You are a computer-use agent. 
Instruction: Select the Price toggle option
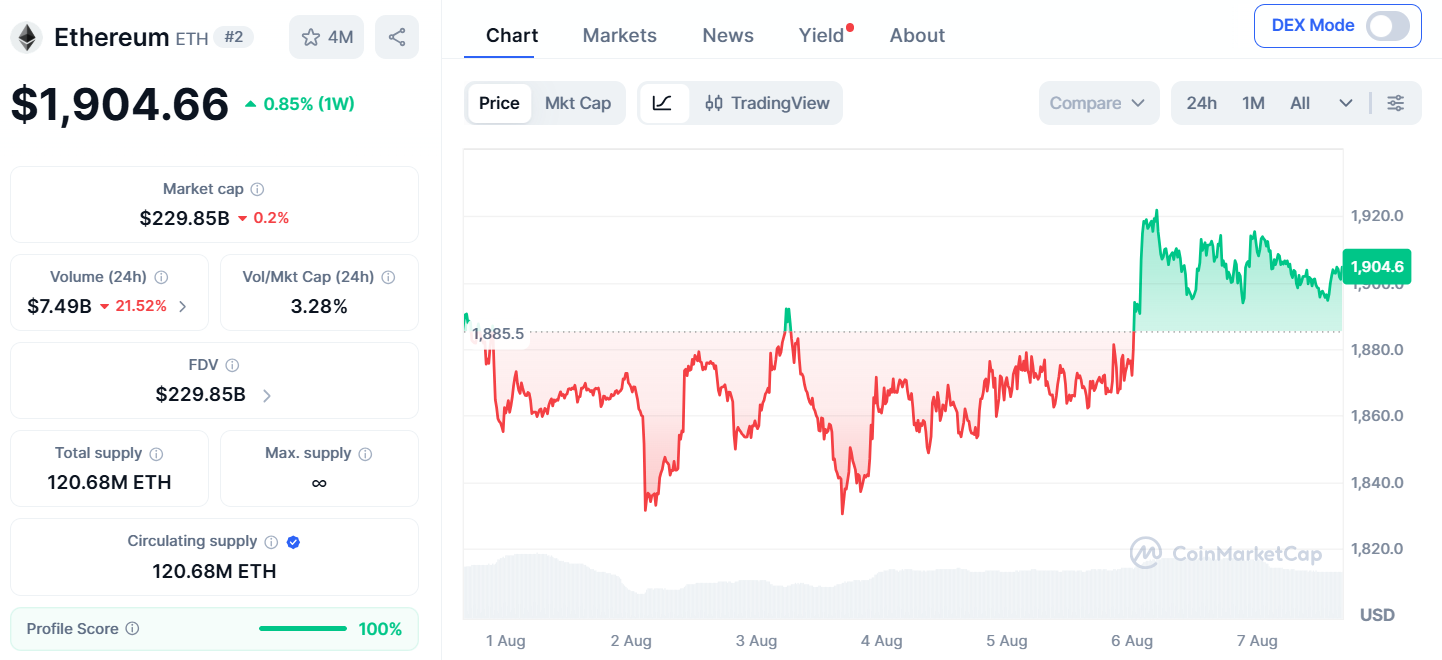(x=499, y=103)
